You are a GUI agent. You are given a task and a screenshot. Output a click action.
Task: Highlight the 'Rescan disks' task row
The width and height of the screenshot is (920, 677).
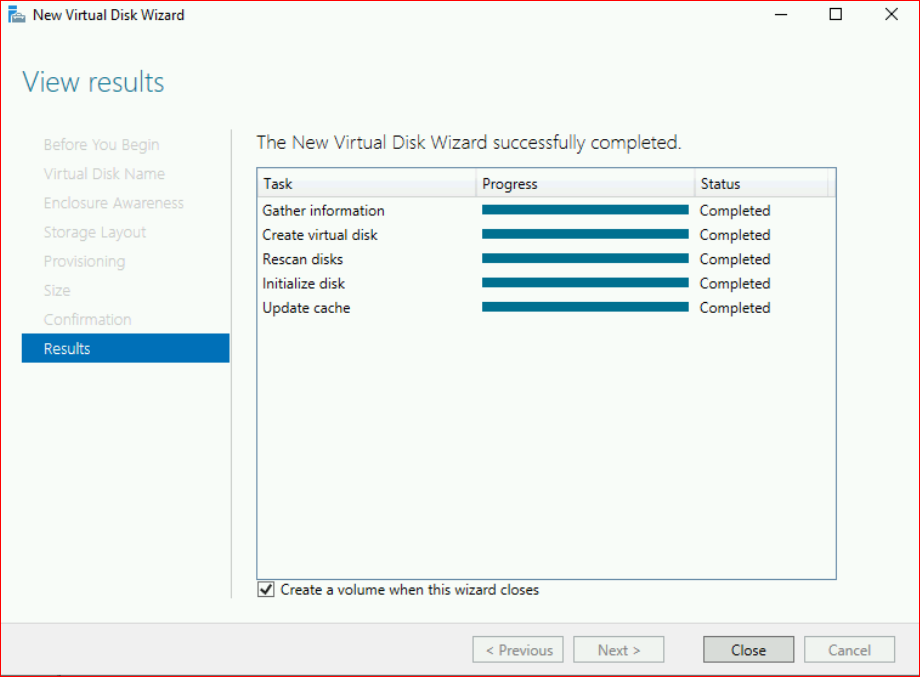303,259
